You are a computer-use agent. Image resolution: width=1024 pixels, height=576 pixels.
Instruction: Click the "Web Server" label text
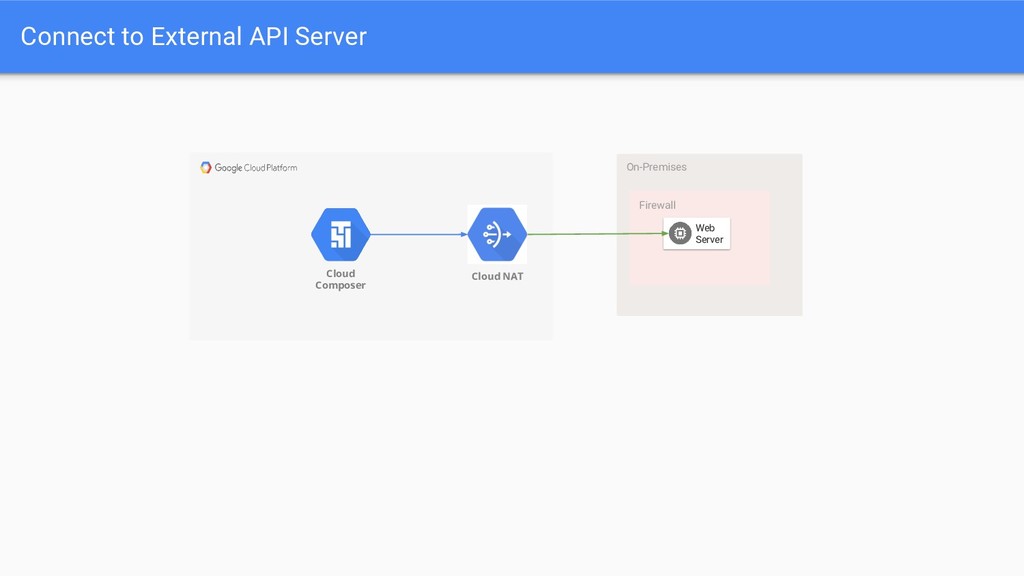pos(709,234)
